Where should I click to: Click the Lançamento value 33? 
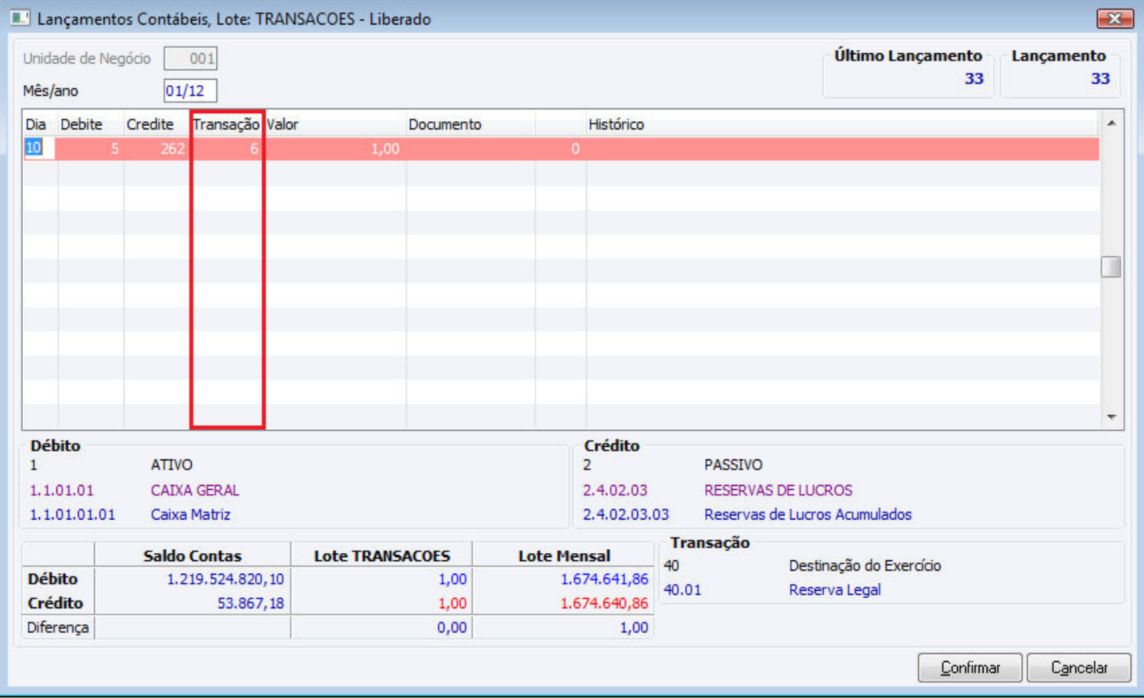(1100, 79)
